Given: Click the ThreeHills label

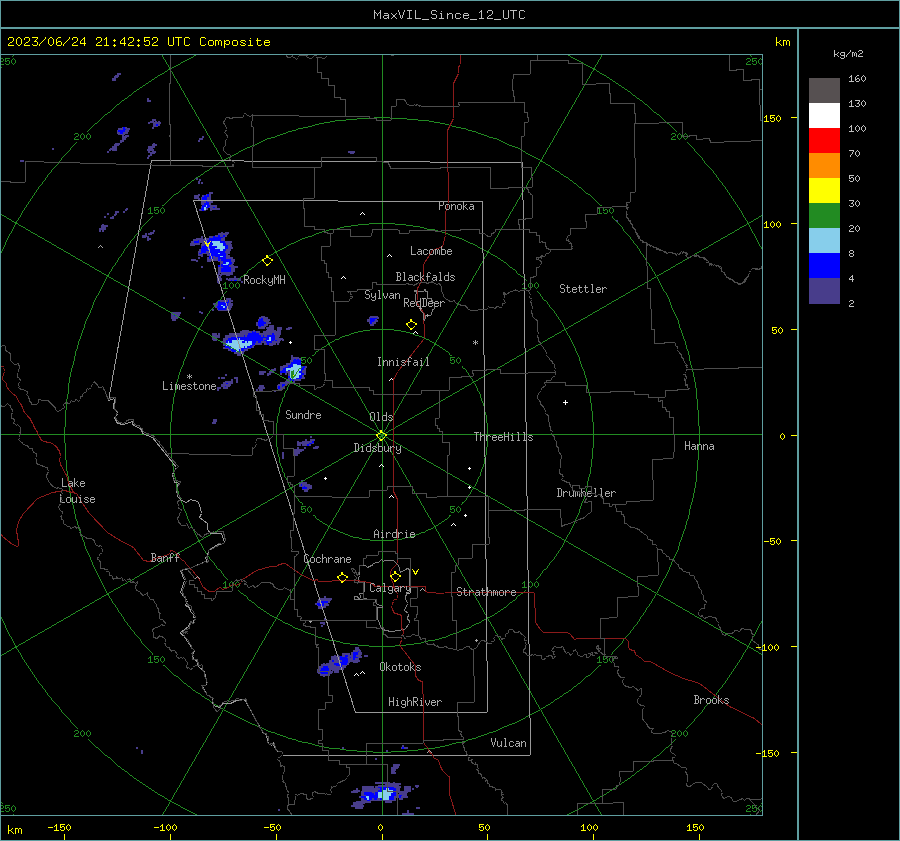Looking at the screenshot, I should pos(503,437).
